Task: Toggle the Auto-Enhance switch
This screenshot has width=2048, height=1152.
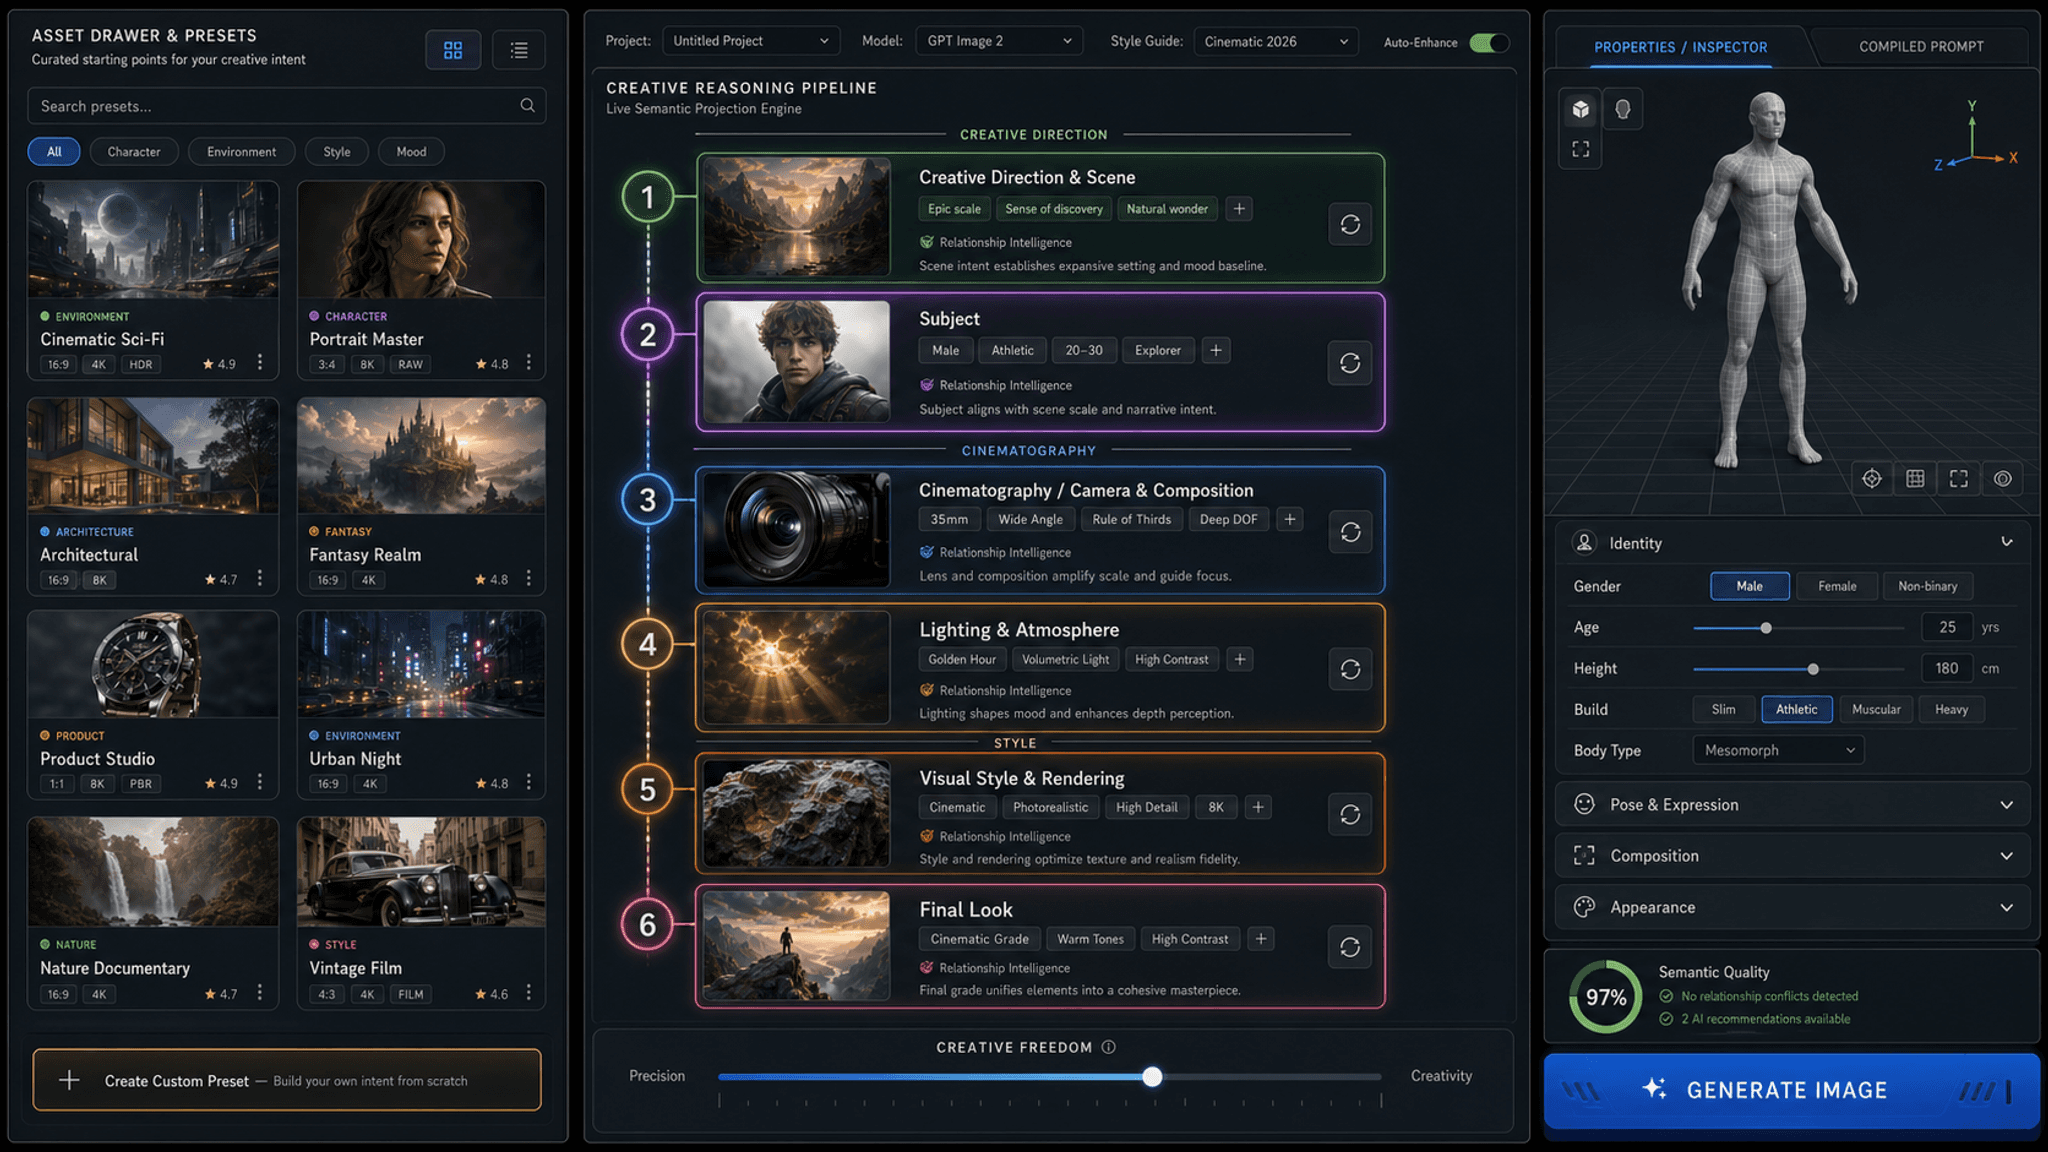Action: click(x=1489, y=42)
